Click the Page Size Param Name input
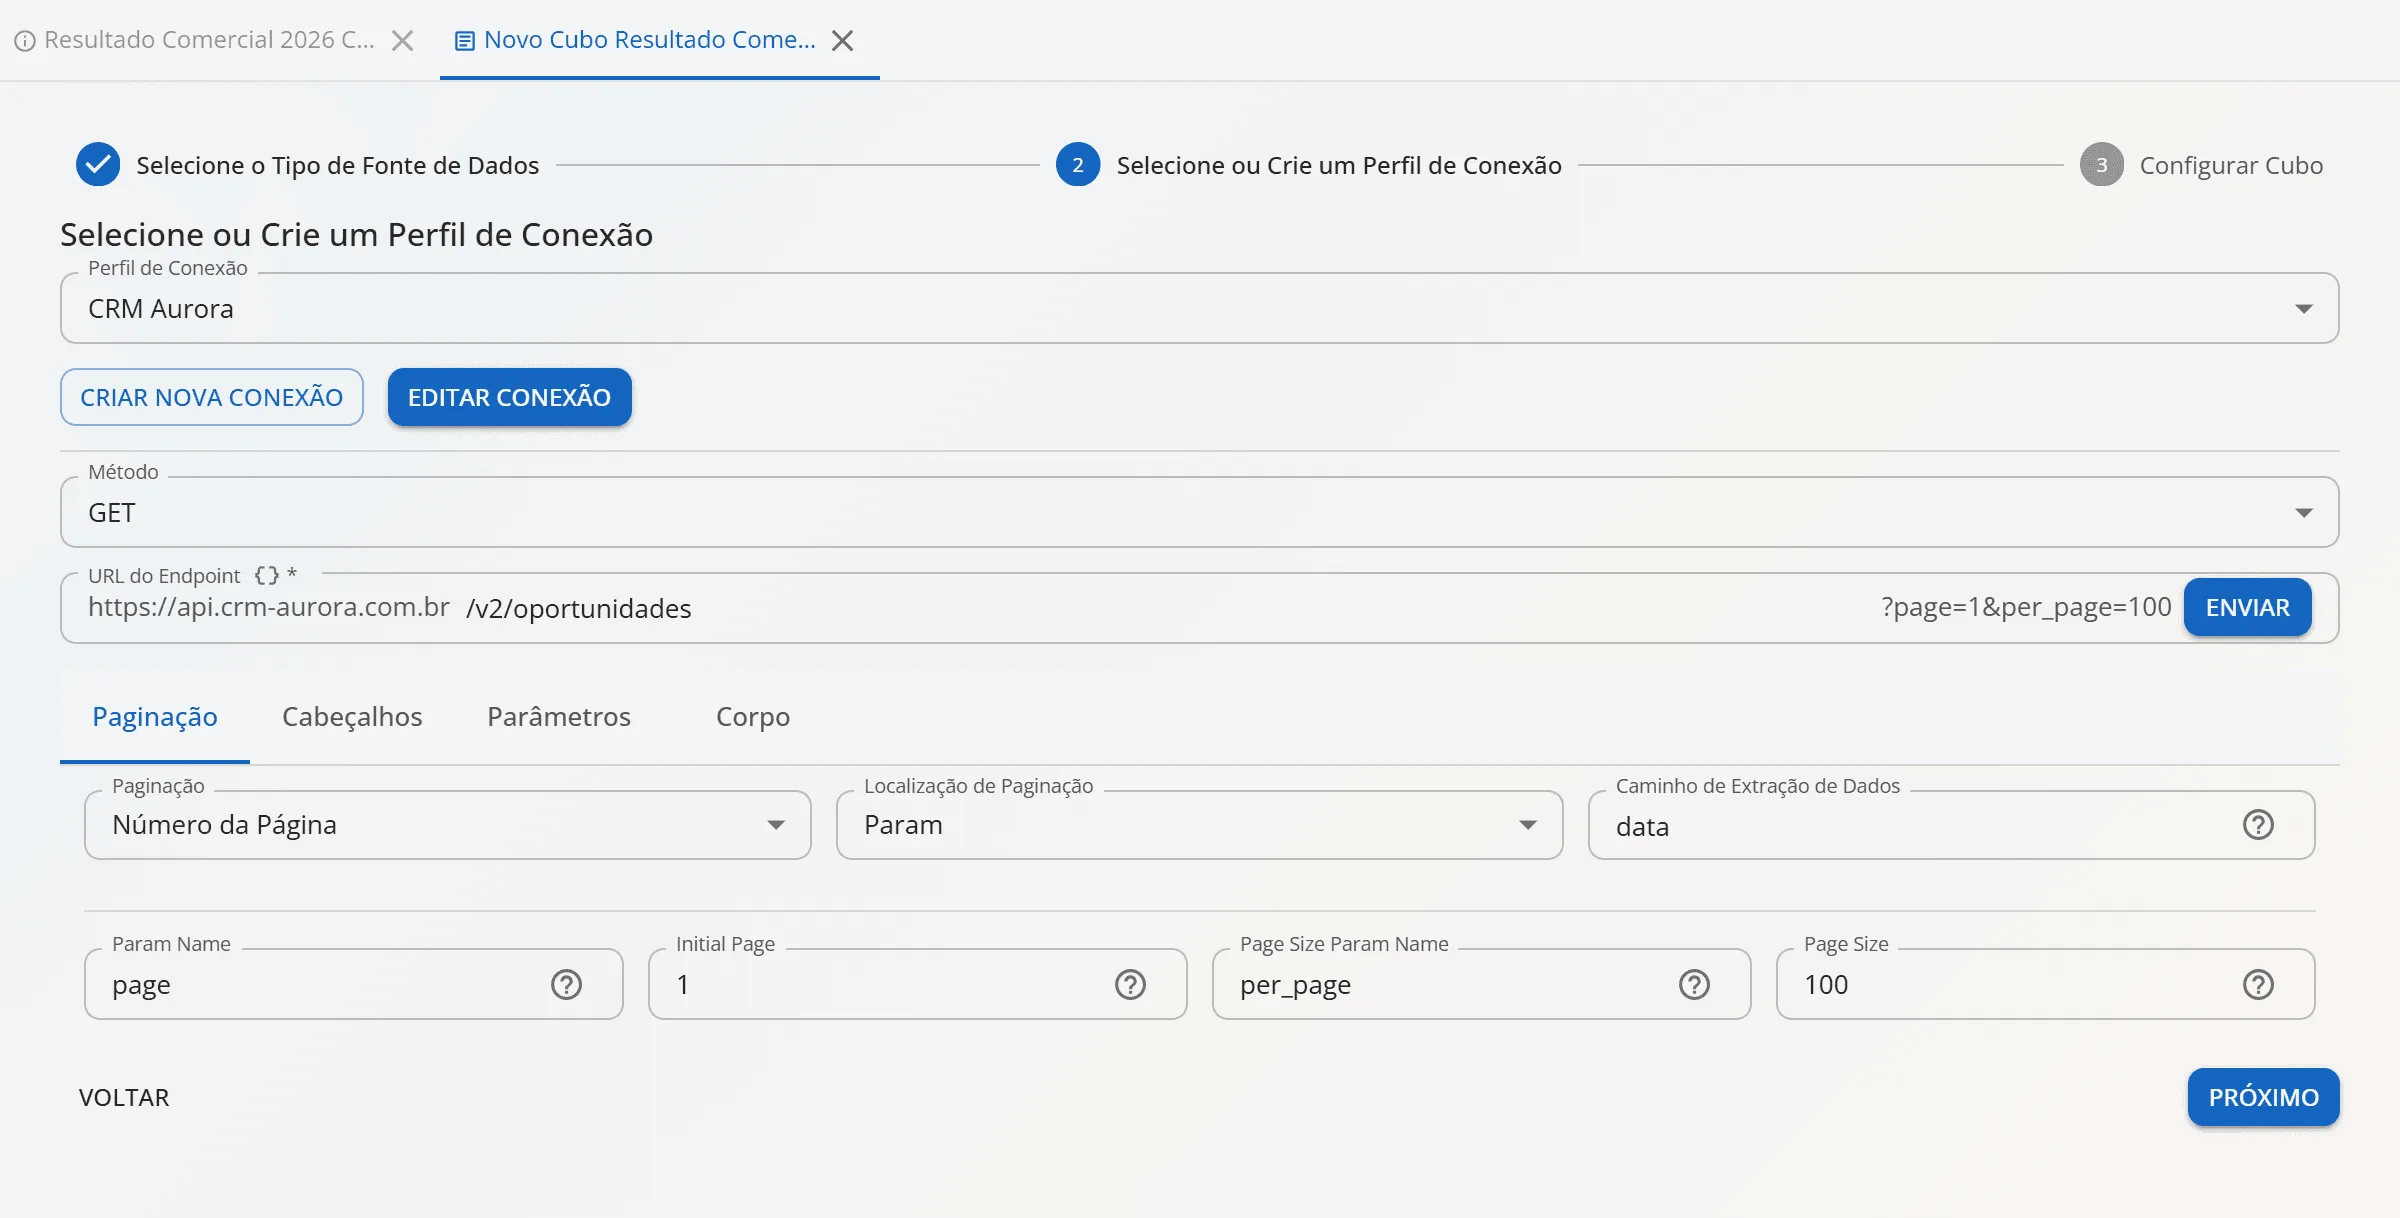2400x1218 pixels. 1482,985
